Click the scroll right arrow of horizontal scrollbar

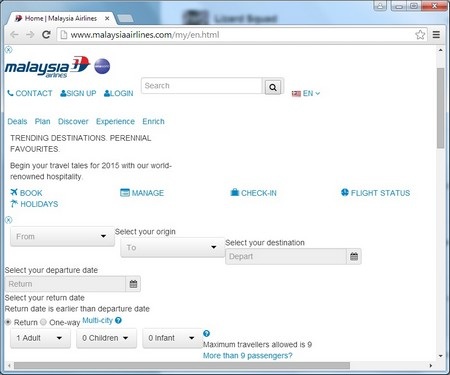(431, 366)
